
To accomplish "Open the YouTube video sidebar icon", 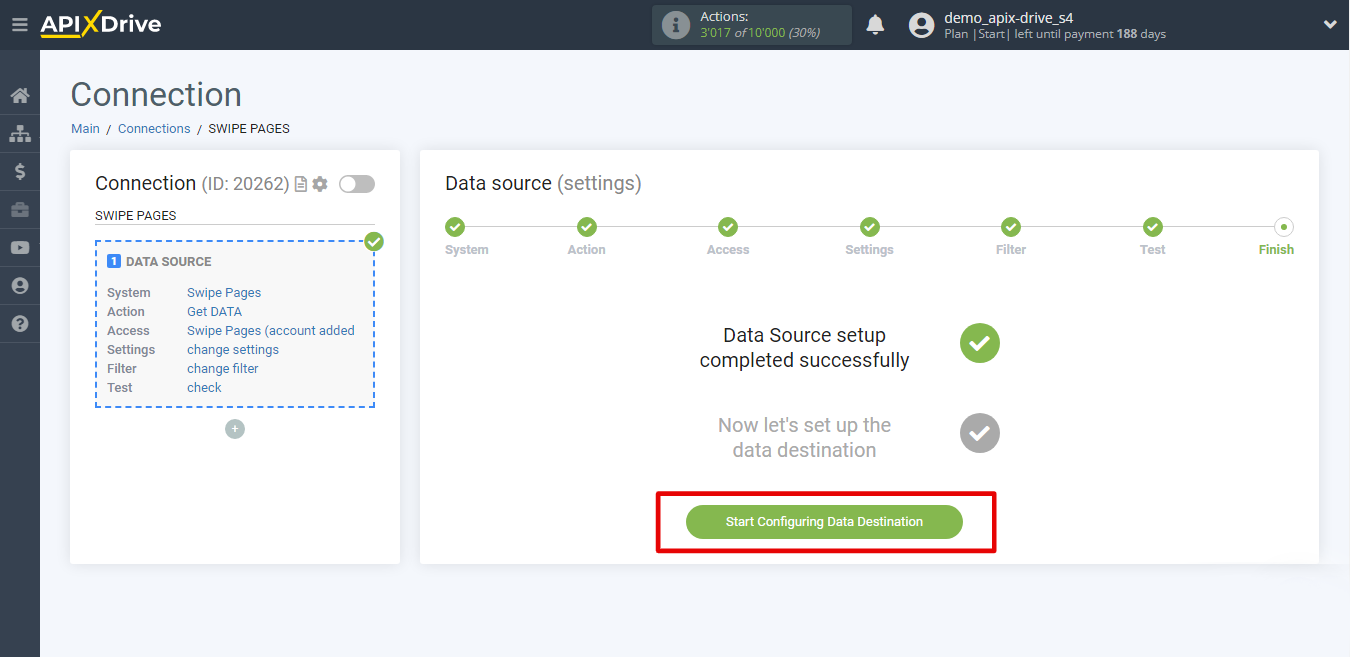I will (x=20, y=248).
